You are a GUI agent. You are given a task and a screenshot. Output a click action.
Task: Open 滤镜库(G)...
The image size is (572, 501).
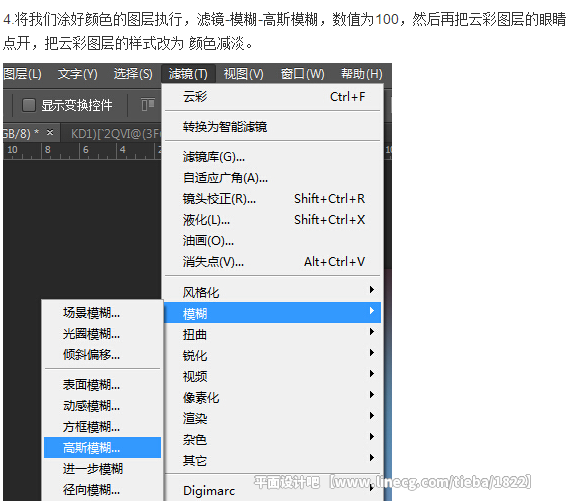[273, 157]
